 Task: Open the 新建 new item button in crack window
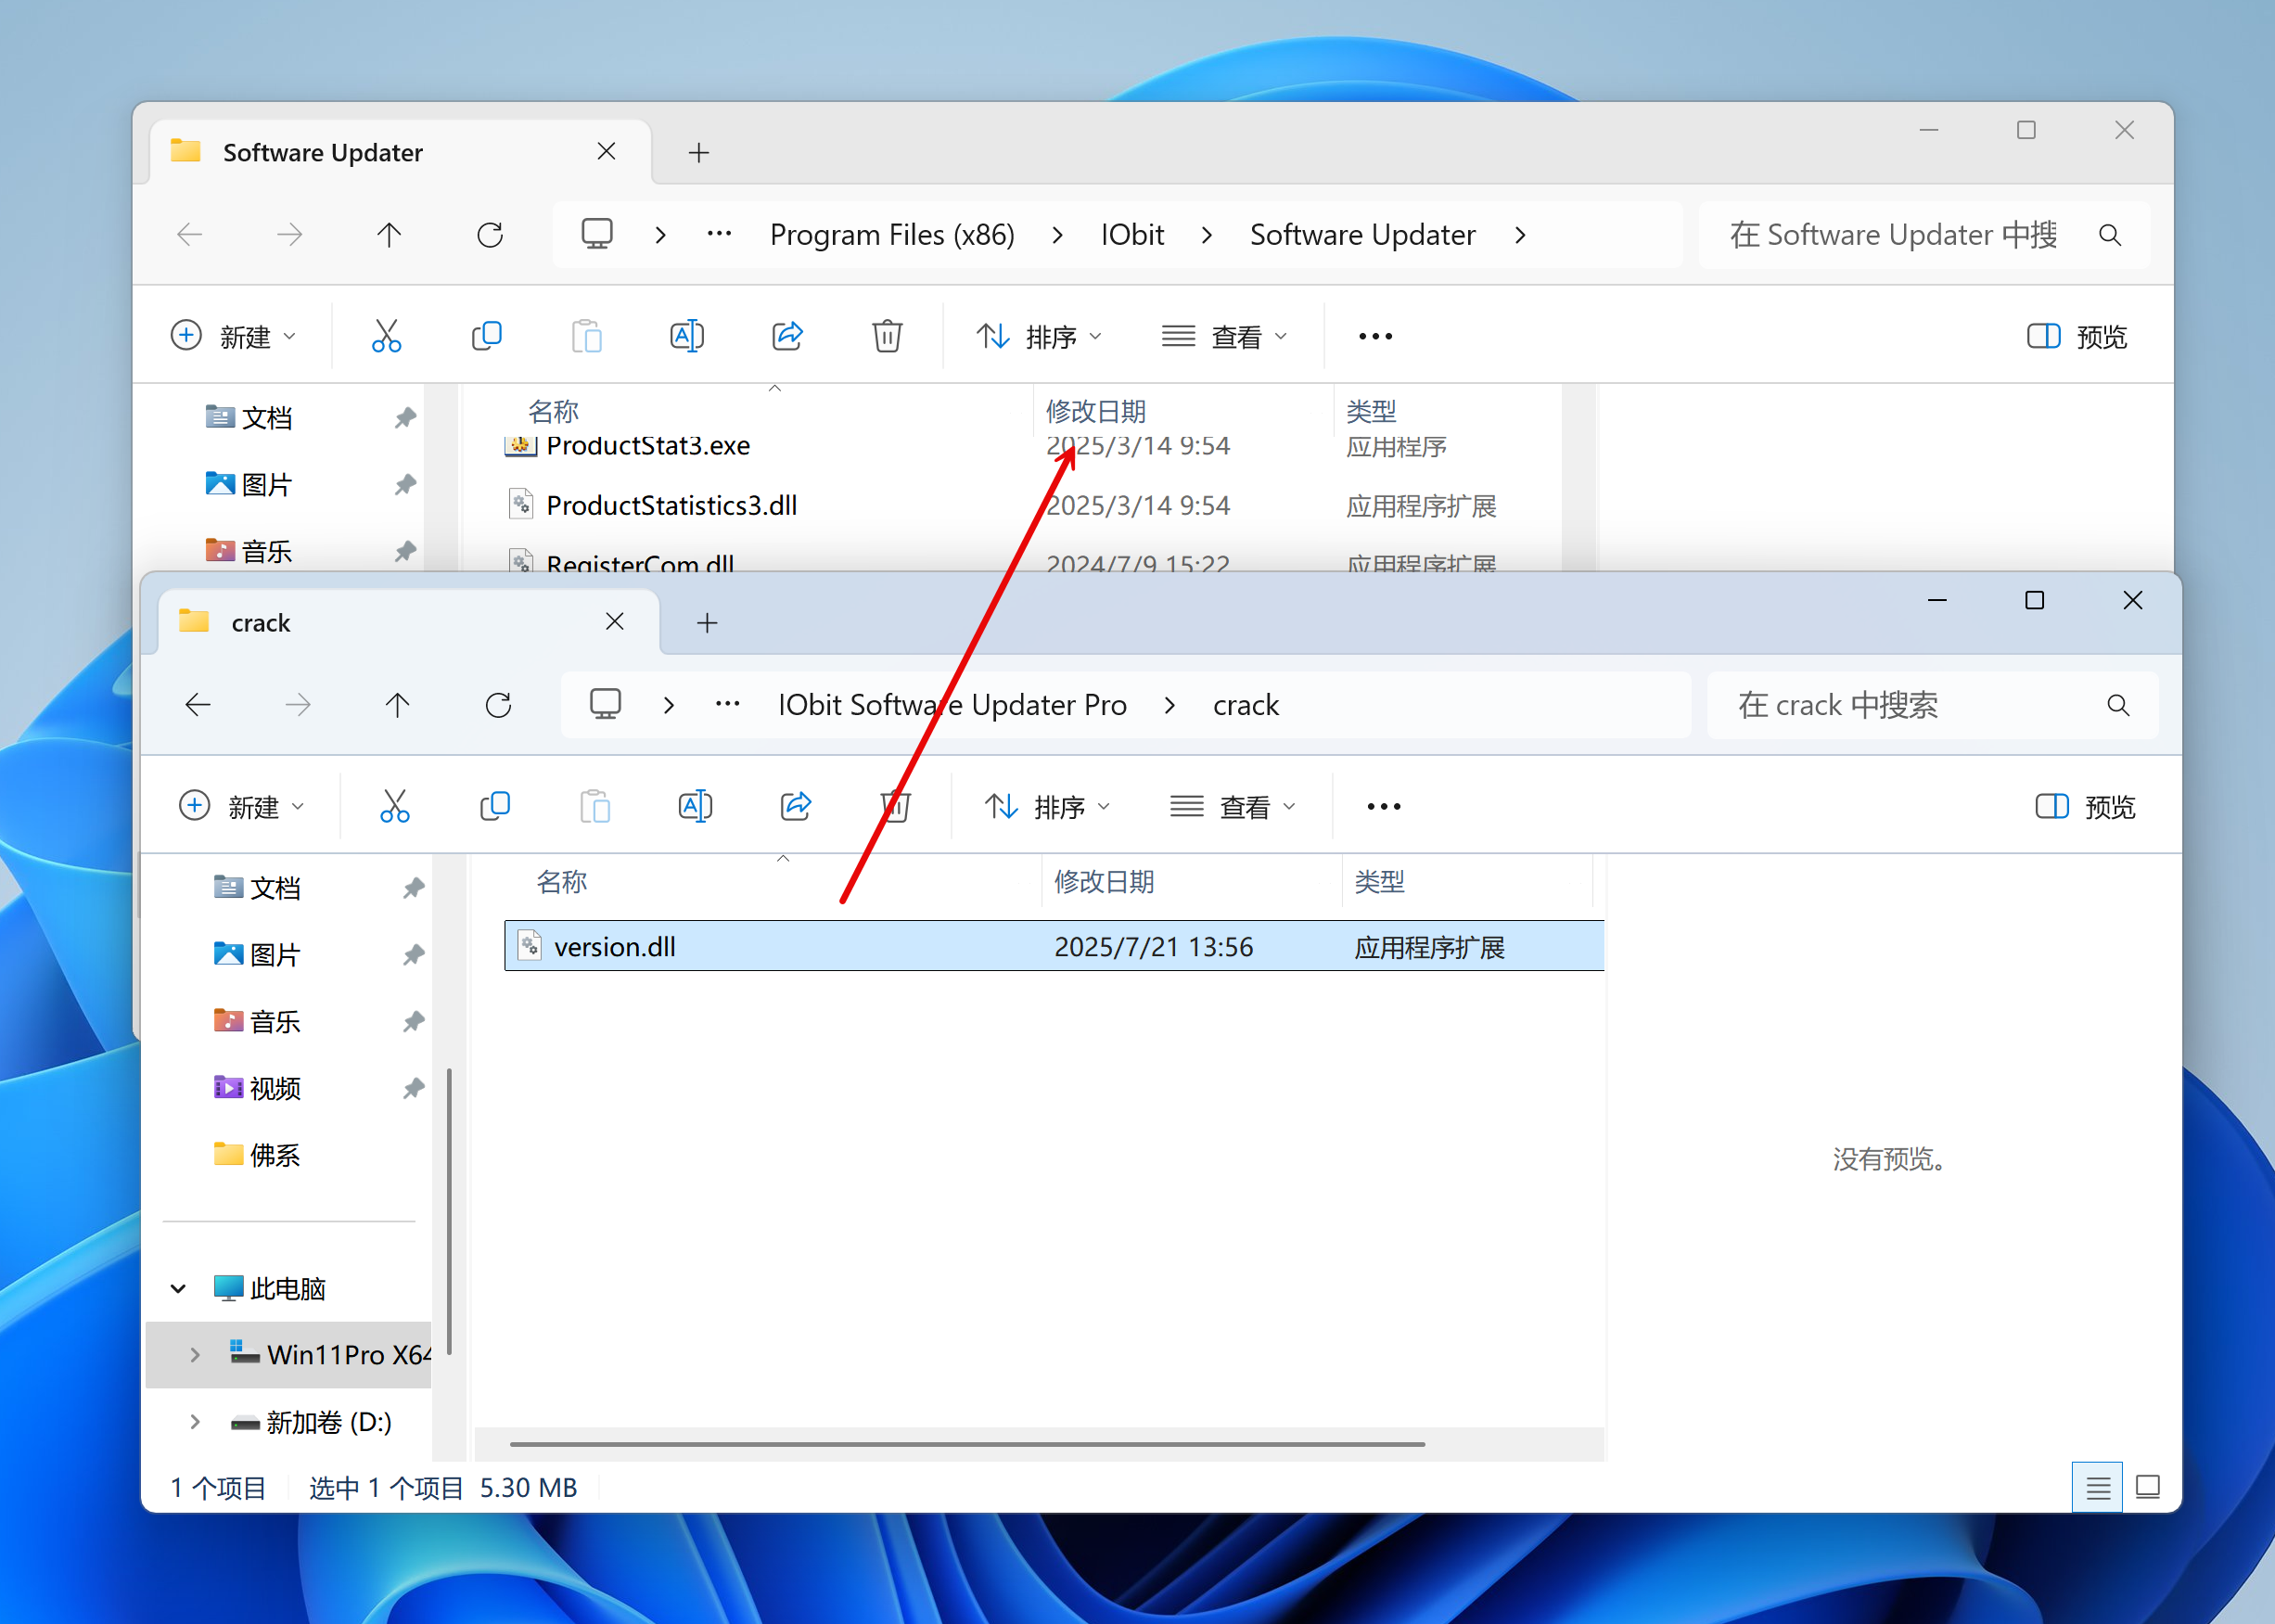click(240, 806)
